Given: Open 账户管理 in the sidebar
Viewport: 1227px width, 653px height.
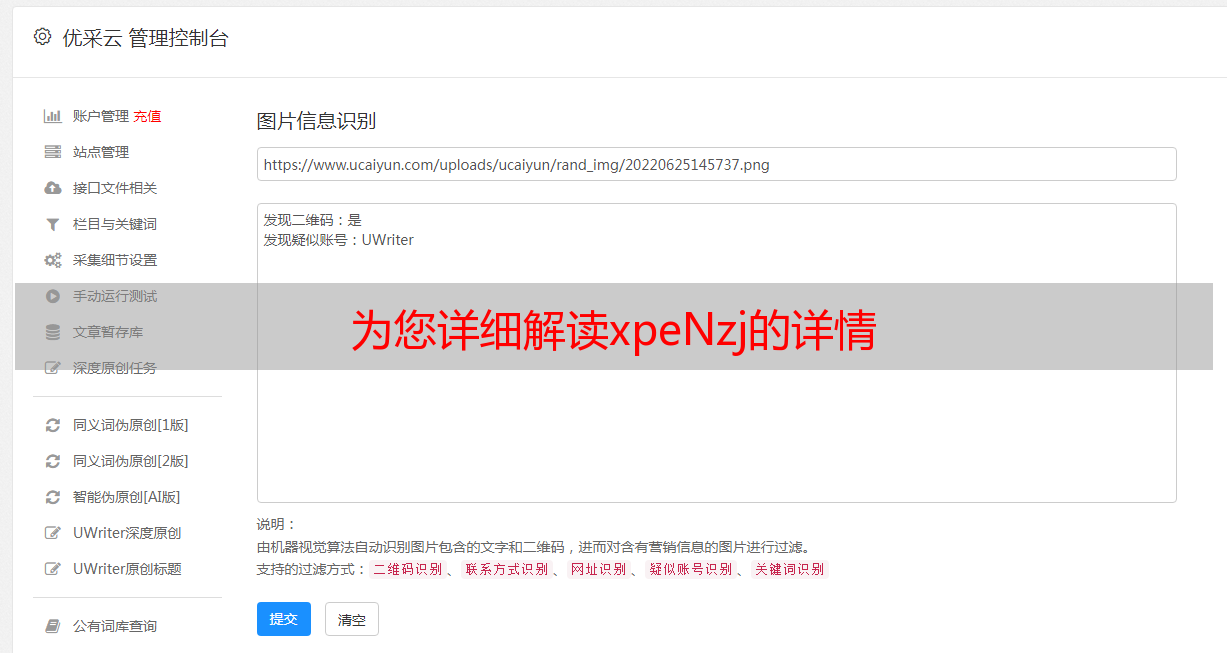Looking at the screenshot, I should click(101, 116).
